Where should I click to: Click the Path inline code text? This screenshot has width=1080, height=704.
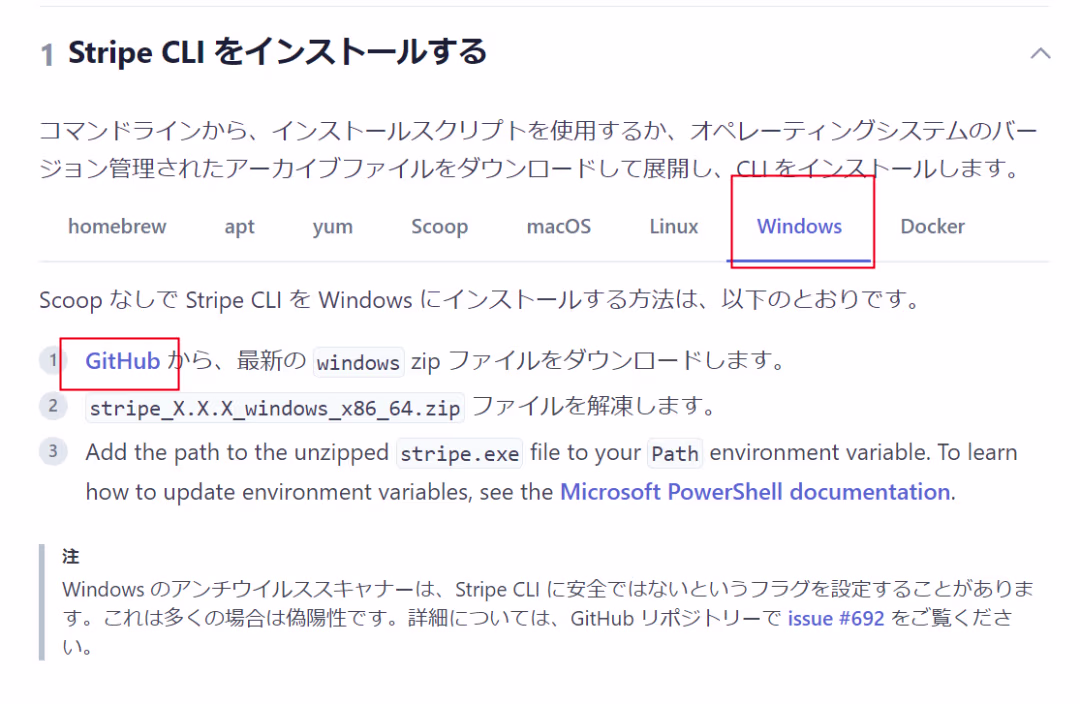pyautogui.click(x=675, y=453)
